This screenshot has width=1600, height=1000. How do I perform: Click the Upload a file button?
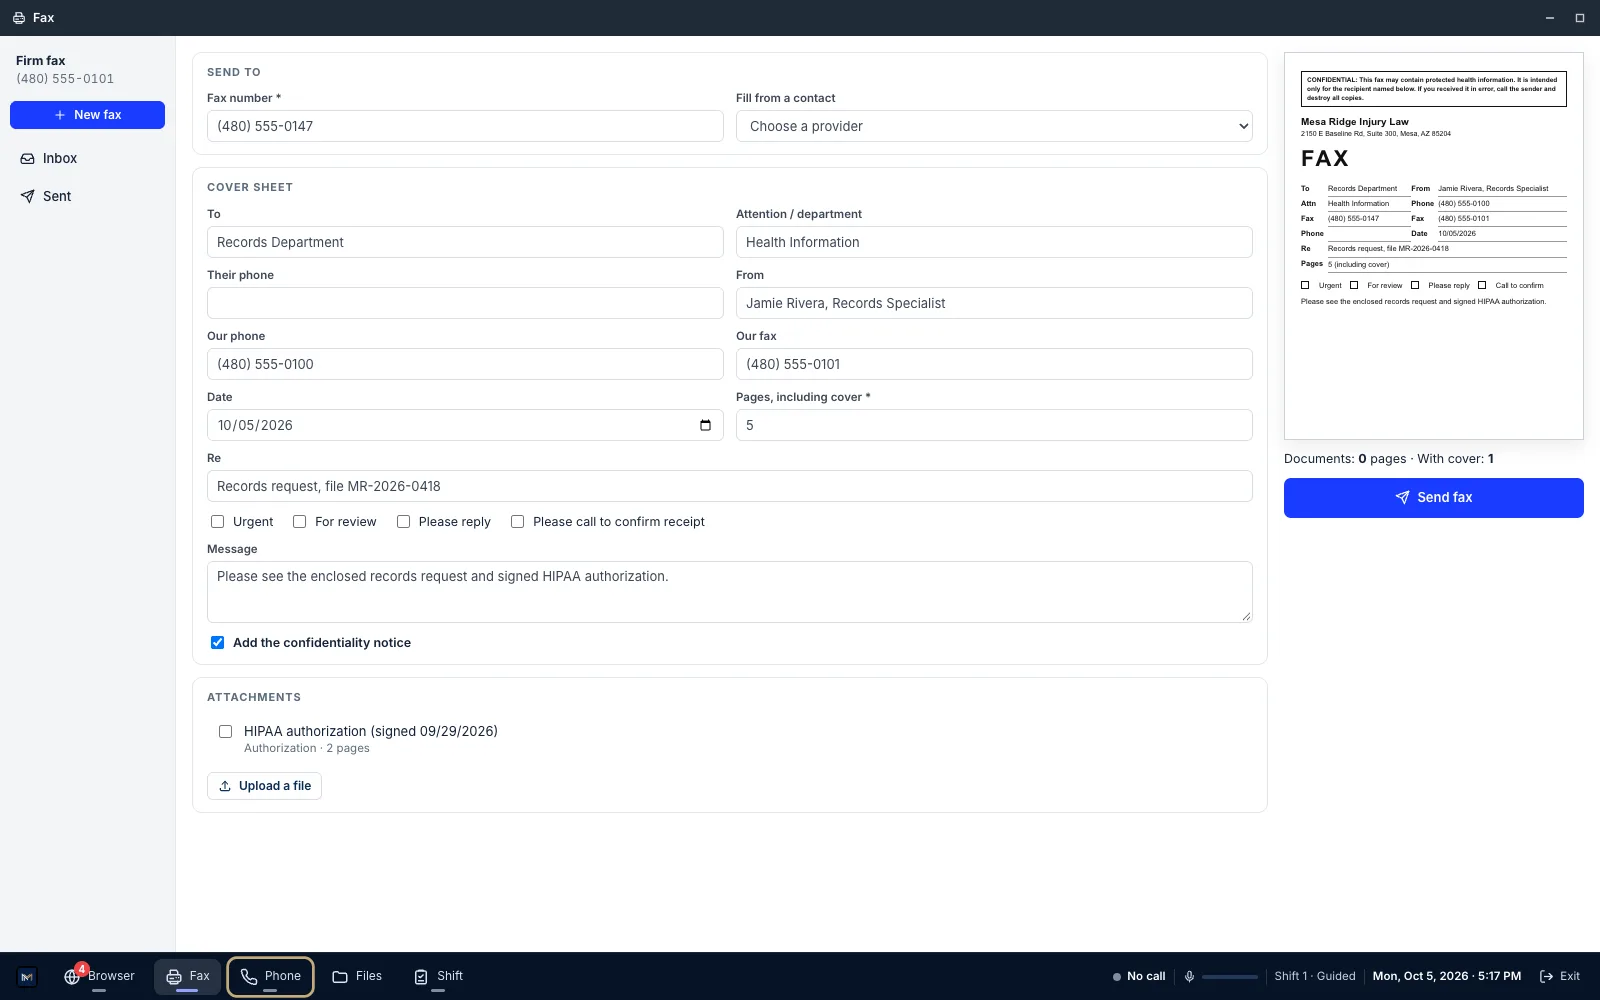tap(264, 786)
